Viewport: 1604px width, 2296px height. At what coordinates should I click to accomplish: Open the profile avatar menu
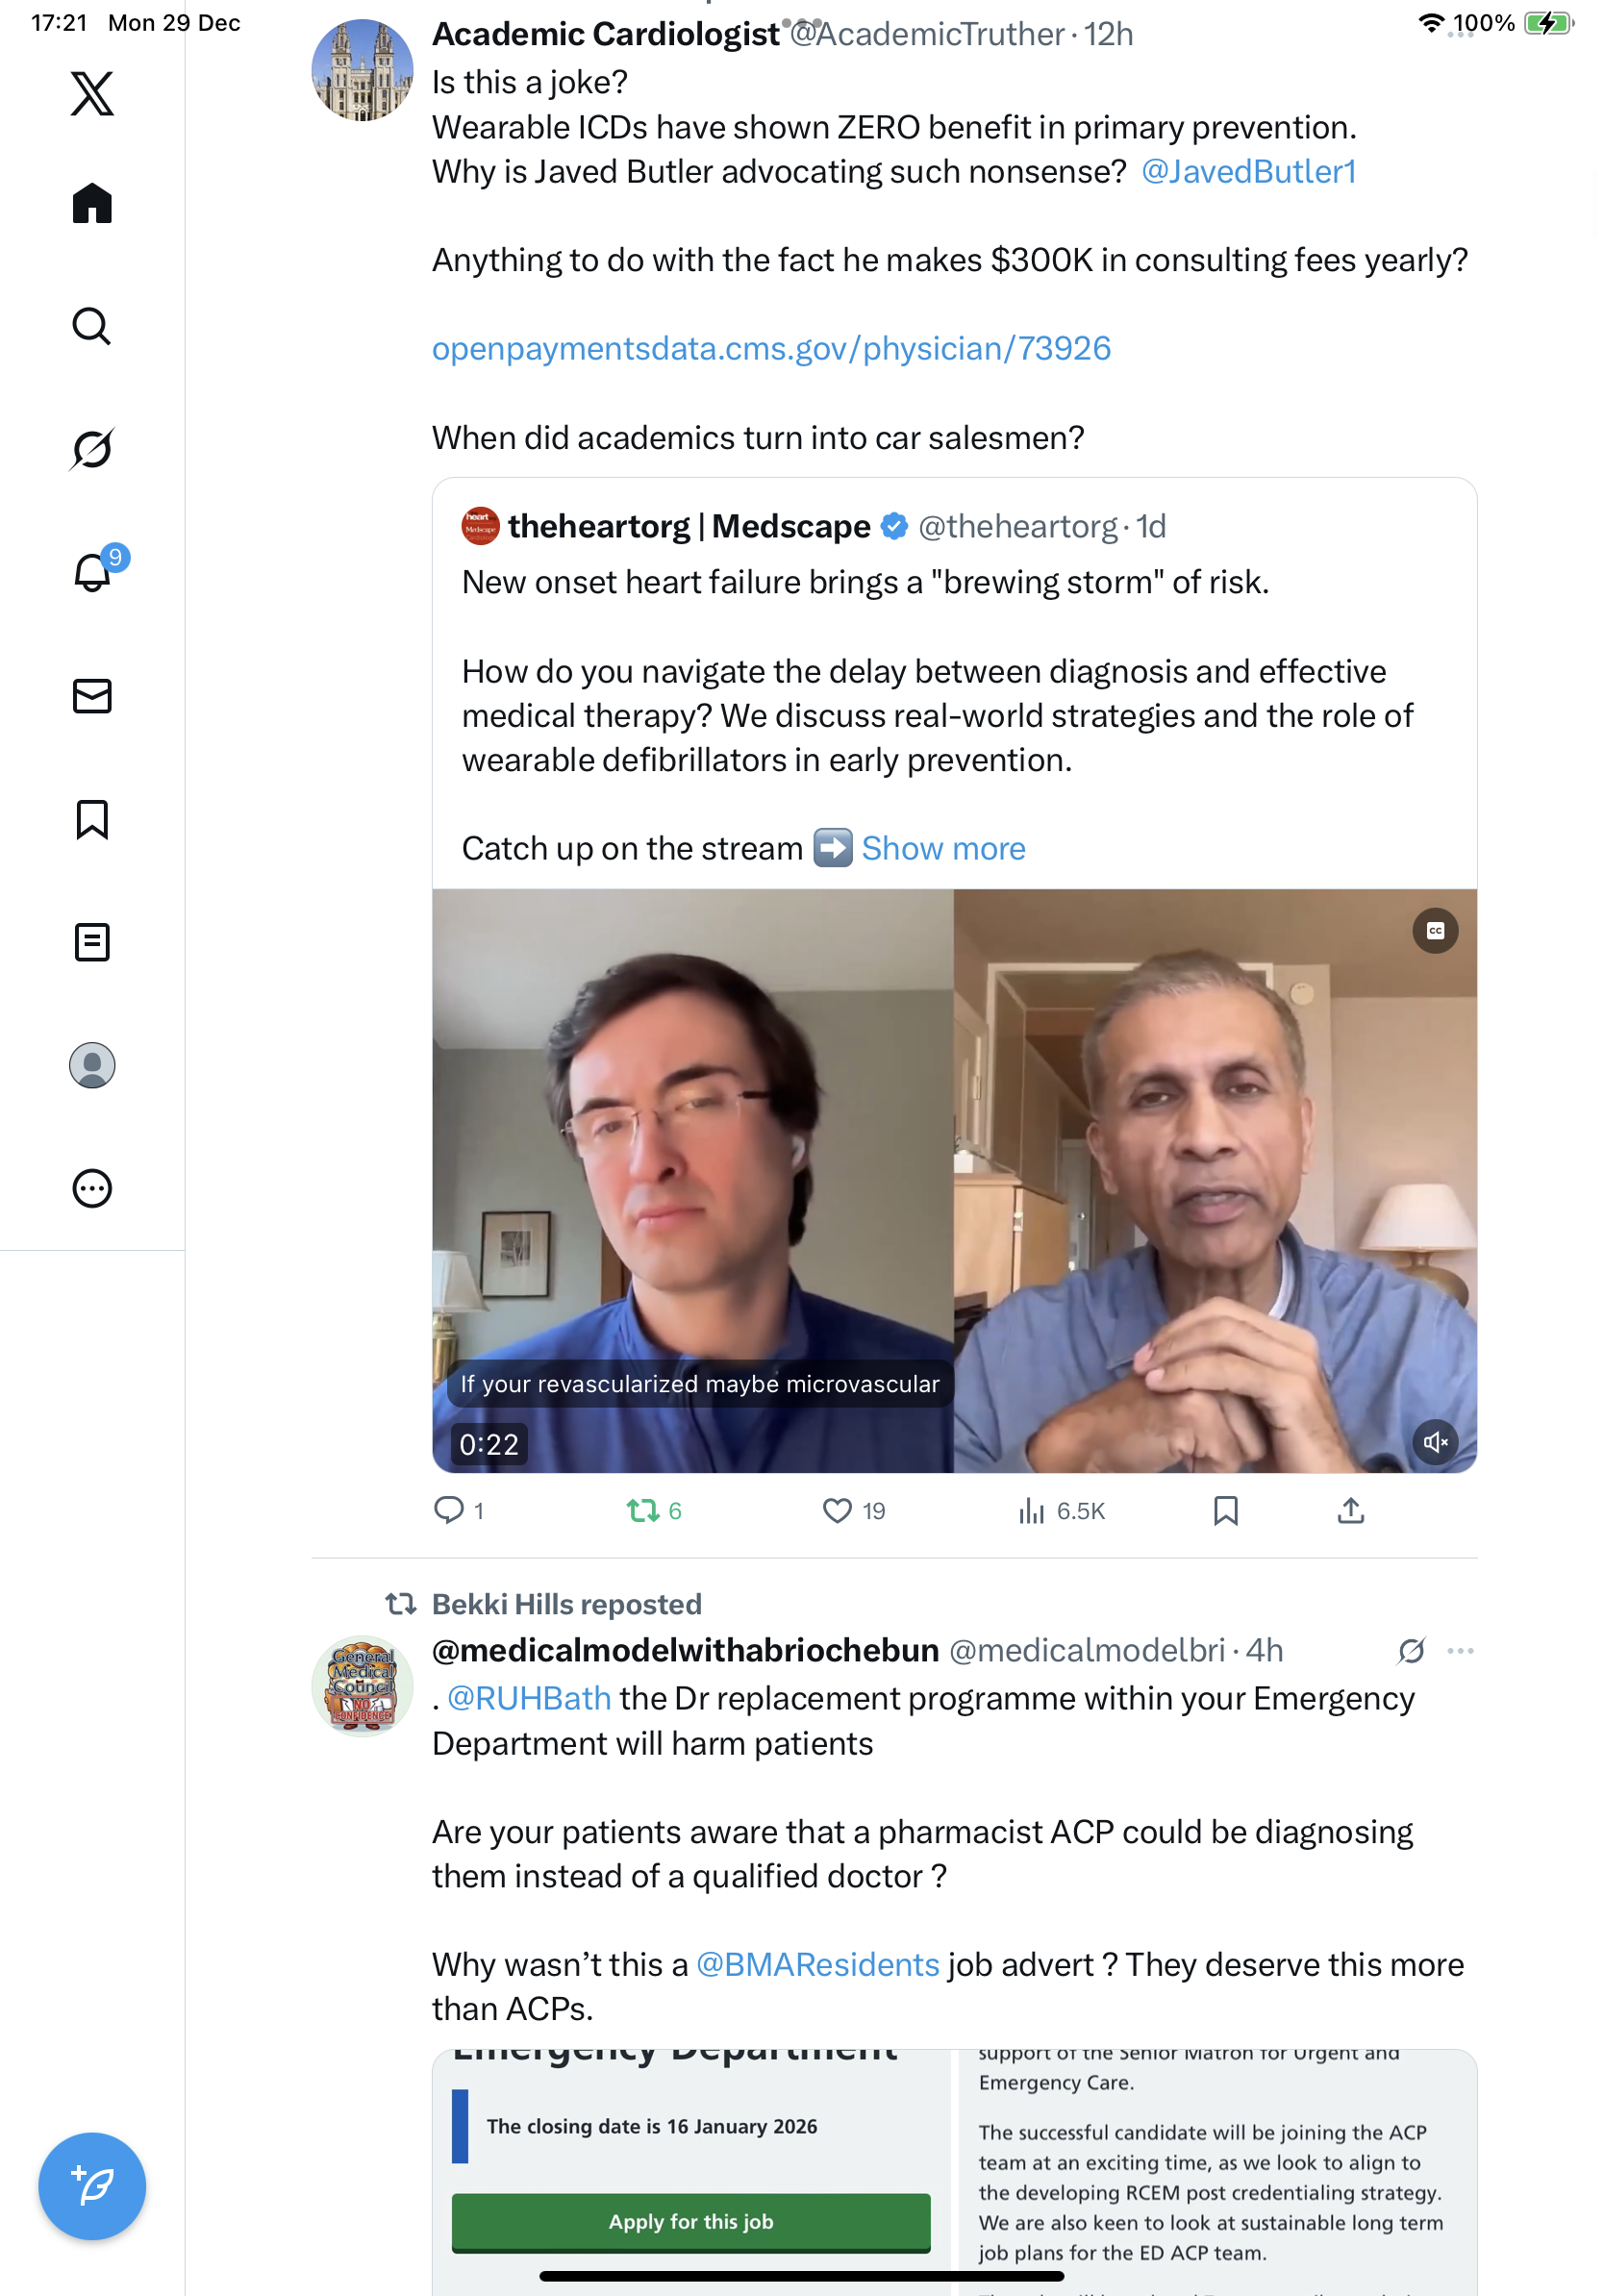(92, 1065)
